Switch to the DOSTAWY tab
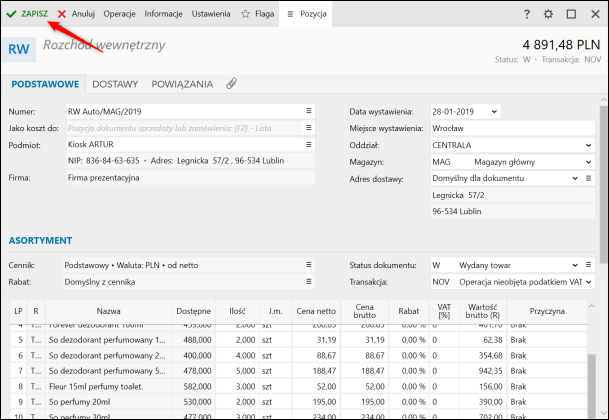 (116, 84)
